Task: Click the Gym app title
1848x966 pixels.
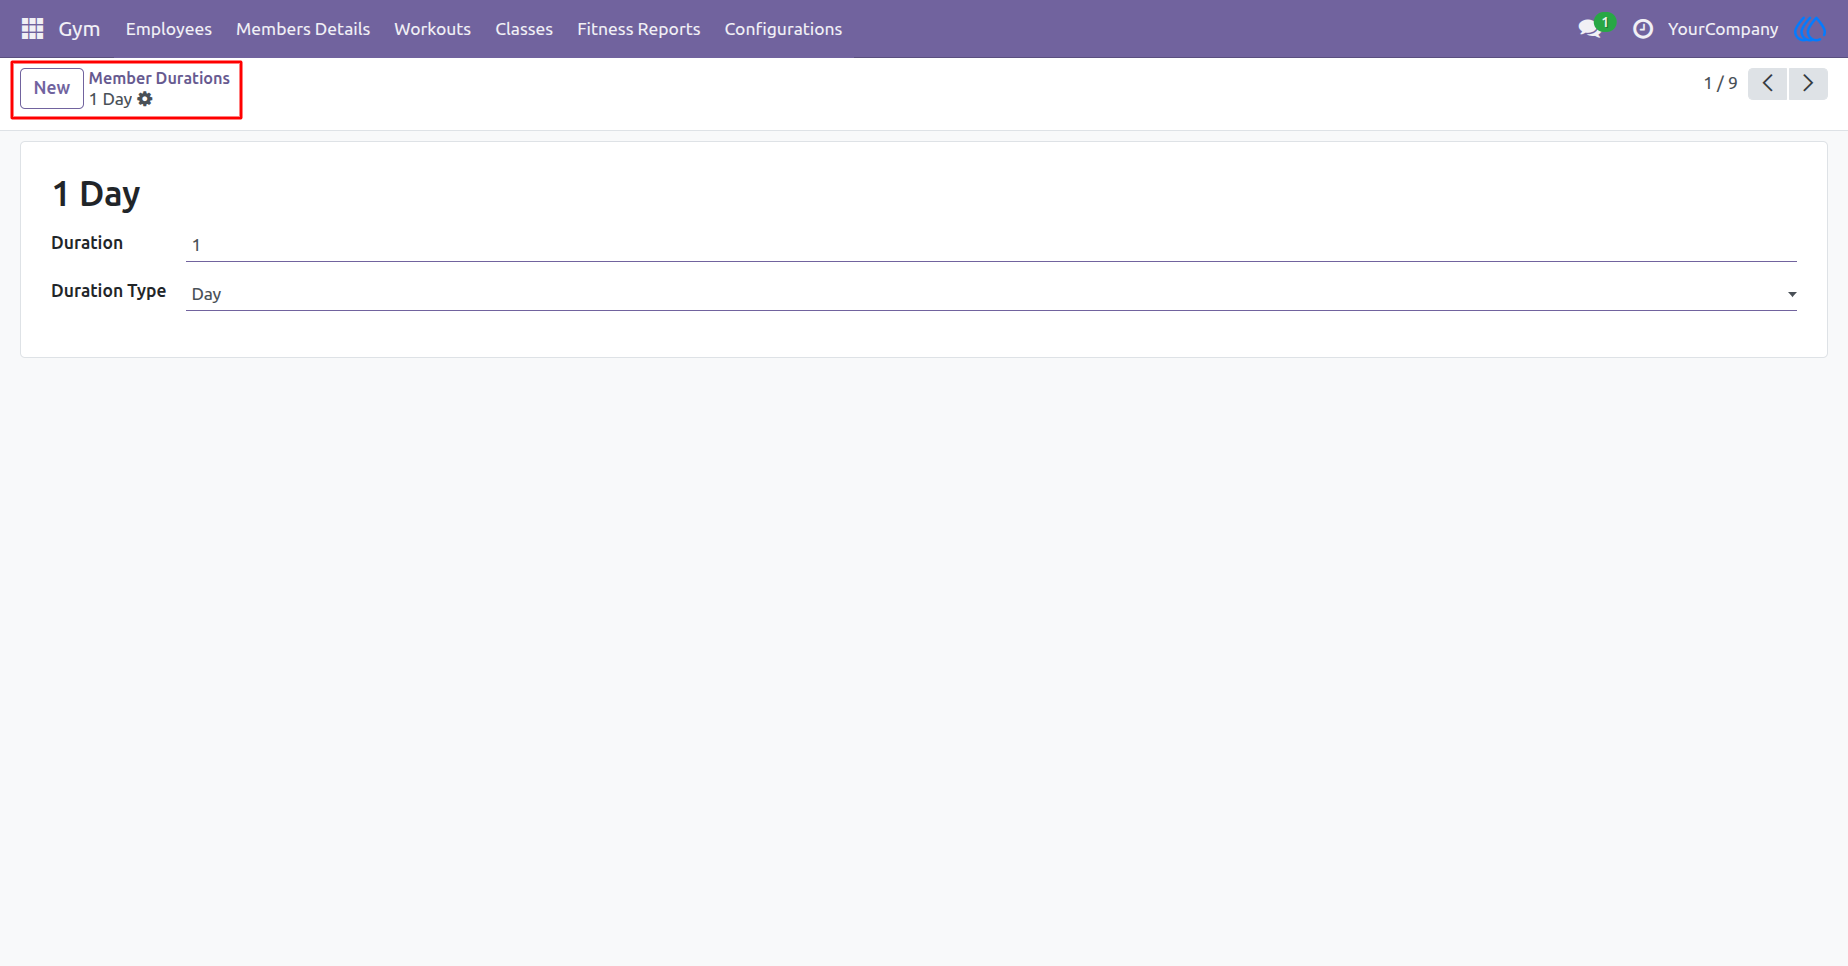Action: [x=79, y=29]
